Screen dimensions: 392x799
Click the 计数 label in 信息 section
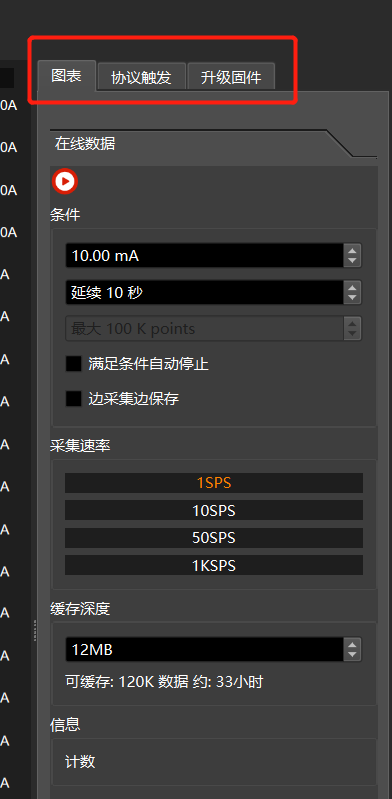click(x=80, y=762)
